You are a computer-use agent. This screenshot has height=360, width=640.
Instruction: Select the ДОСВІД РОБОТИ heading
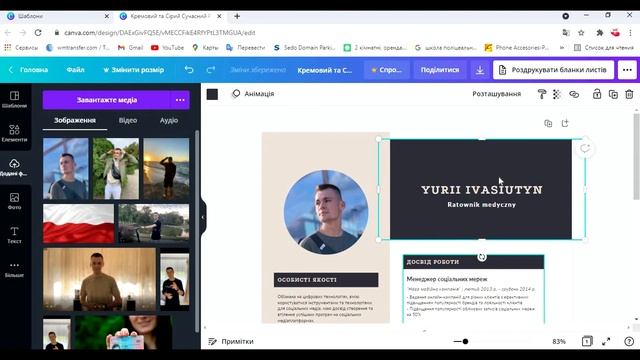pos(433,262)
